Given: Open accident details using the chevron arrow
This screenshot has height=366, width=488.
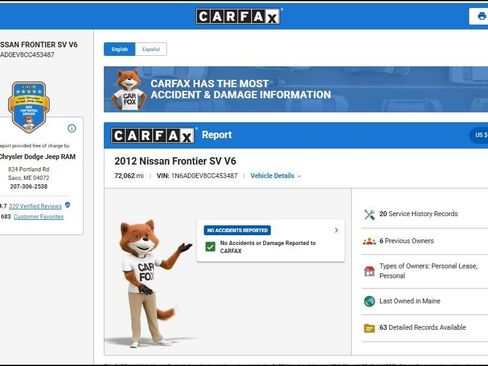Looking at the screenshot, I should click(336, 230).
